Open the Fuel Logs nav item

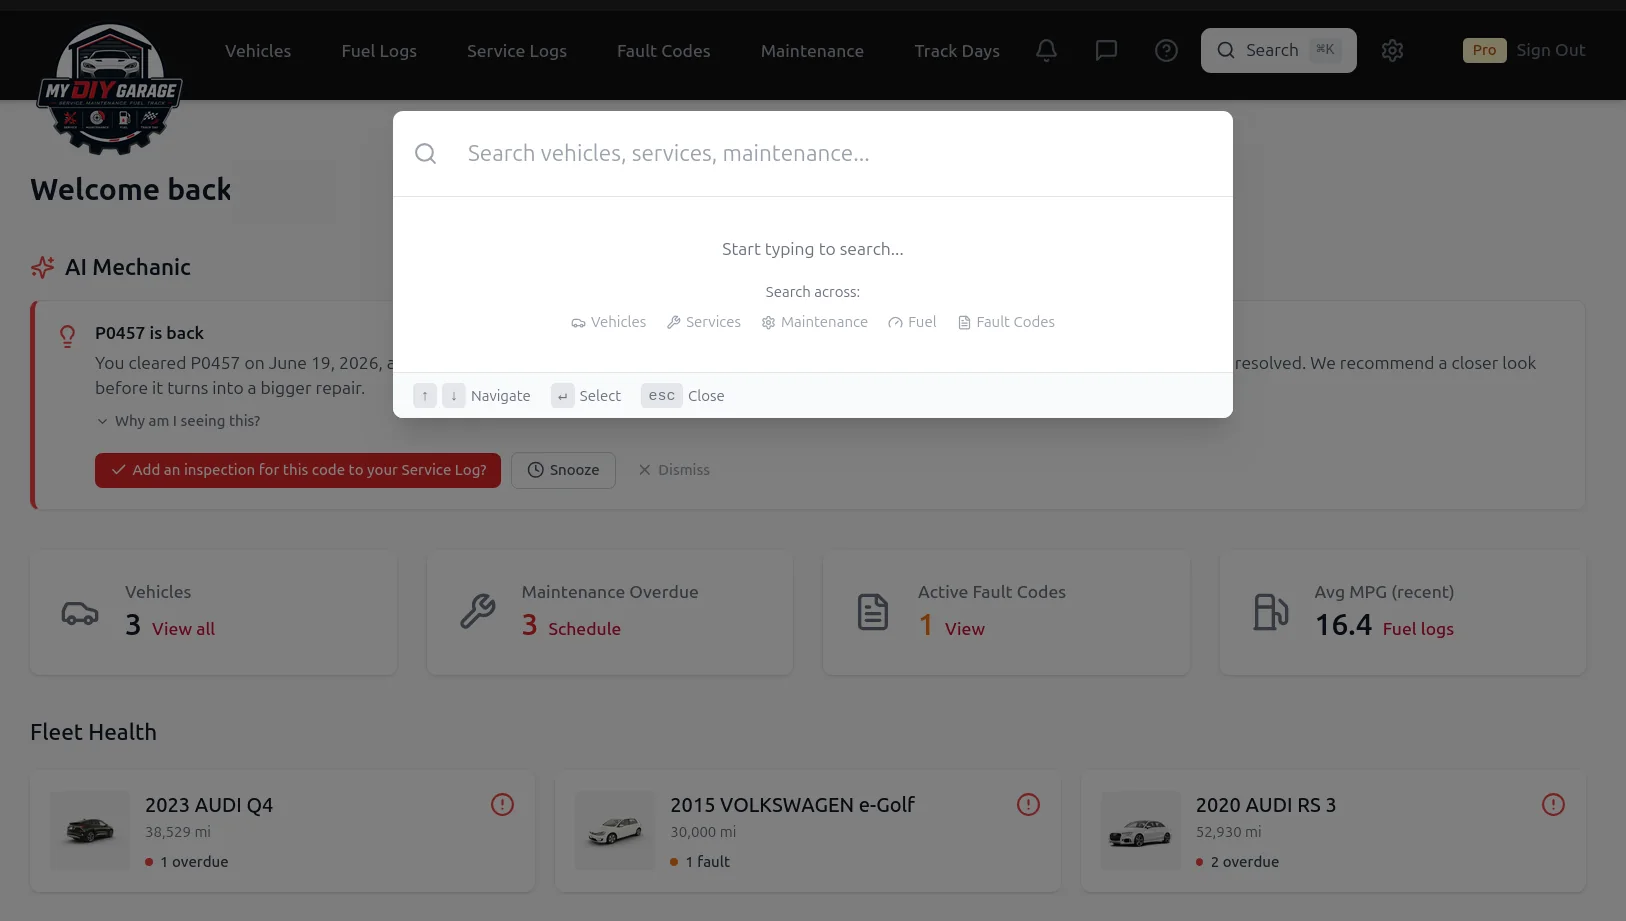tap(379, 51)
